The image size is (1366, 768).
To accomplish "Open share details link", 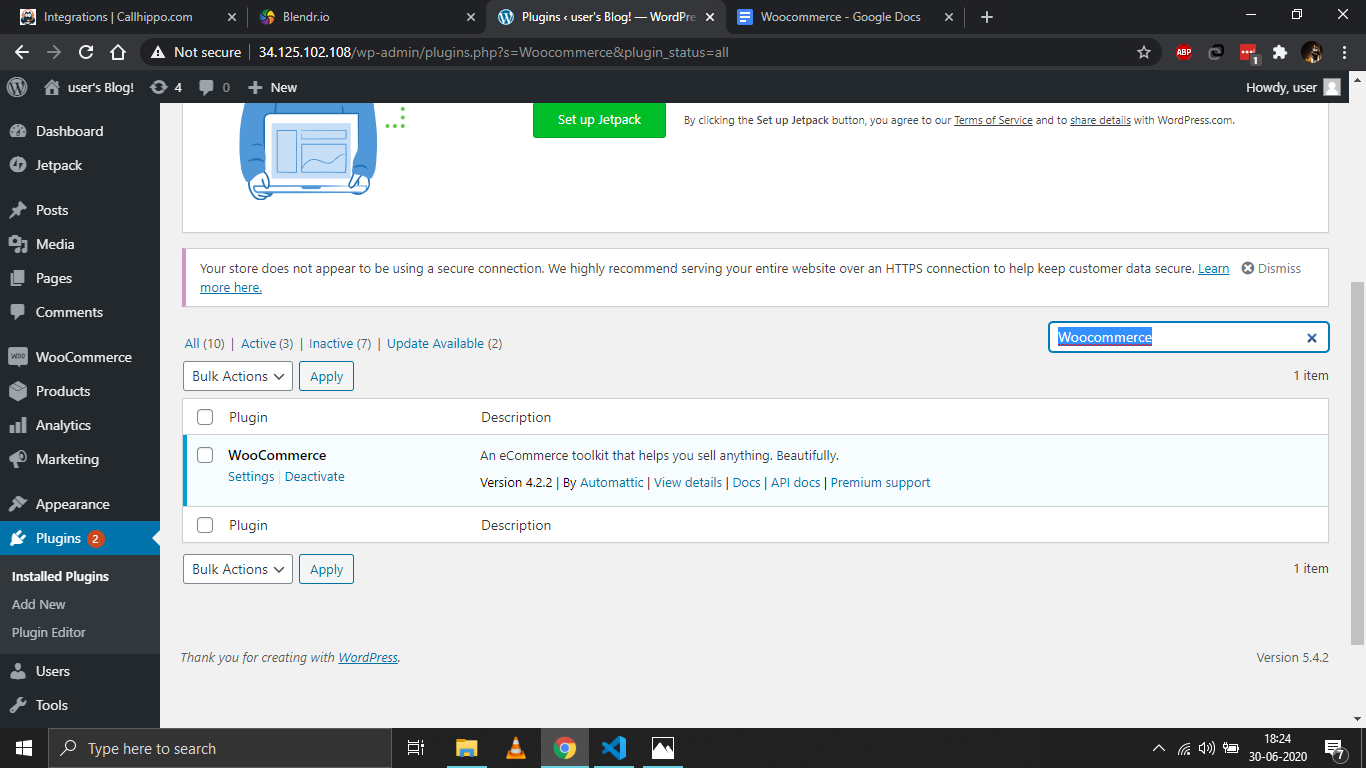I will point(1100,120).
